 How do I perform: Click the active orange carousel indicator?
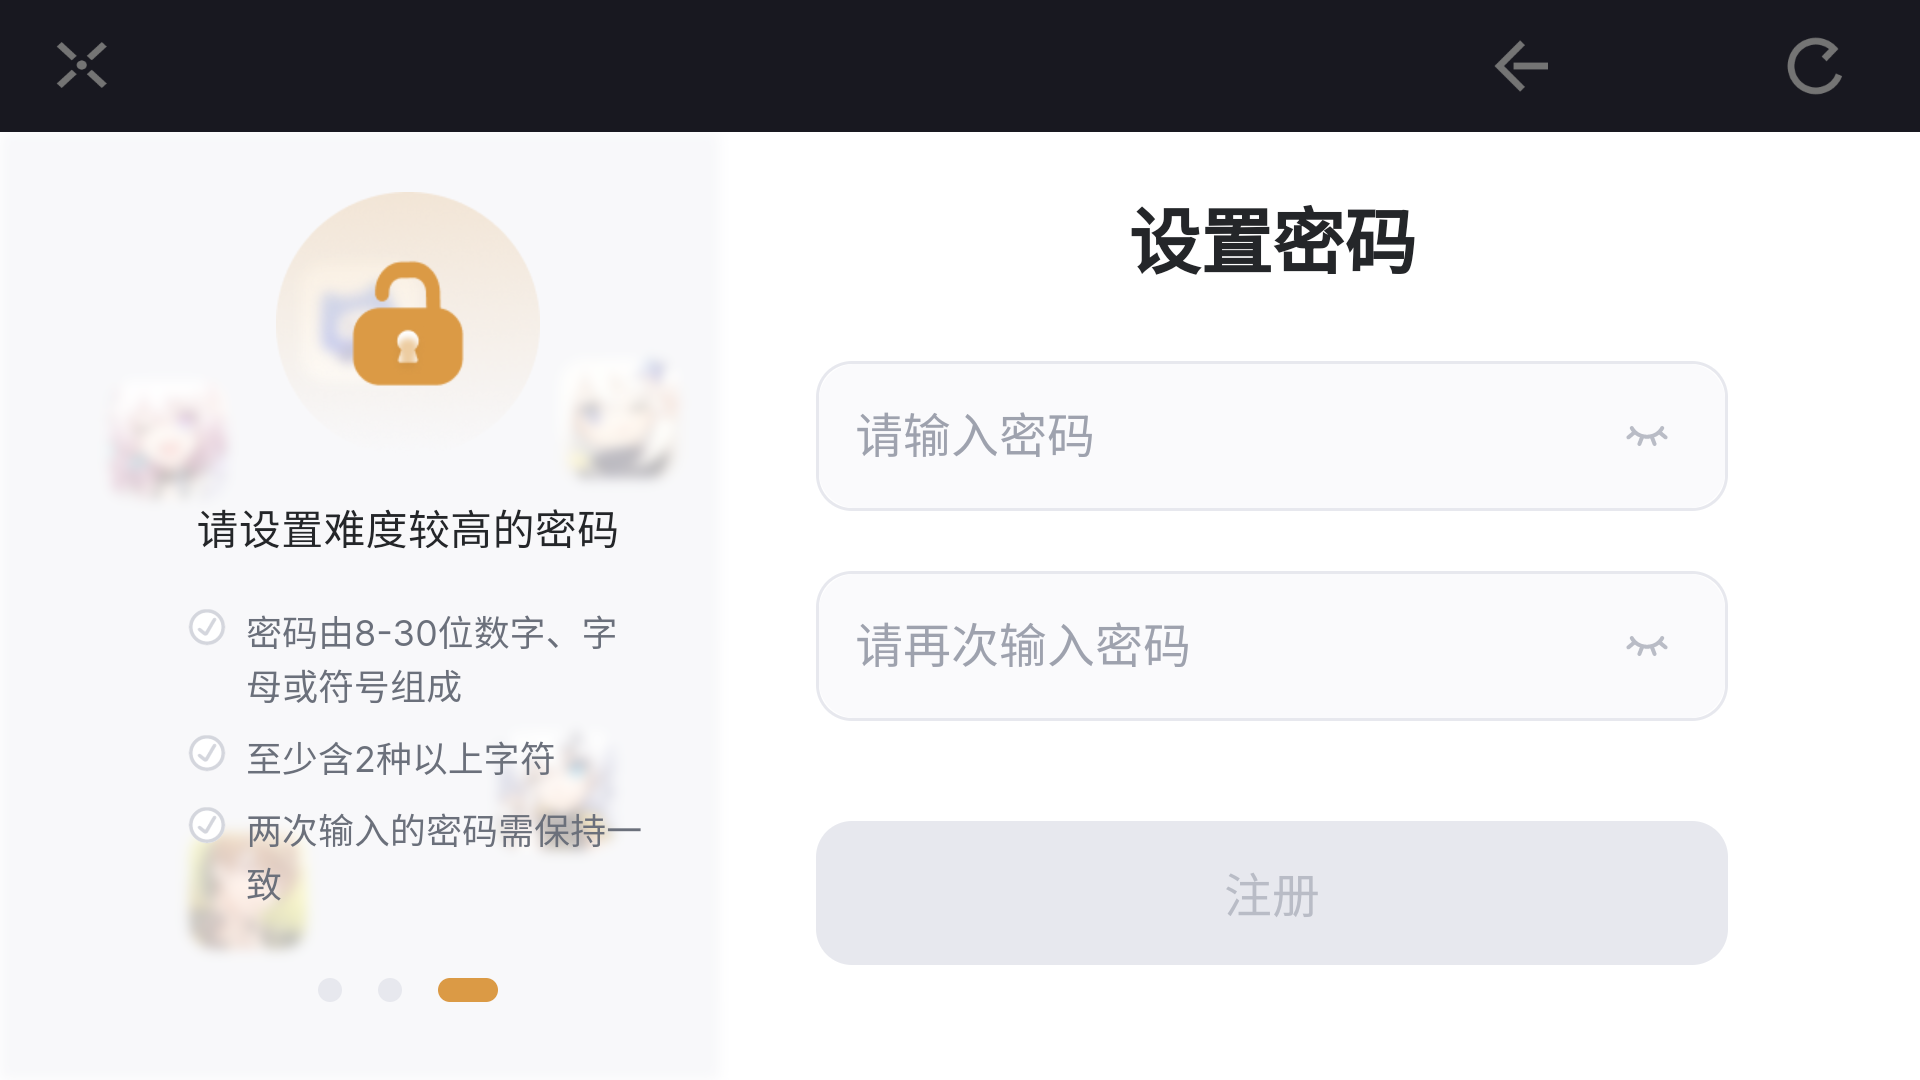pyautogui.click(x=468, y=990)
